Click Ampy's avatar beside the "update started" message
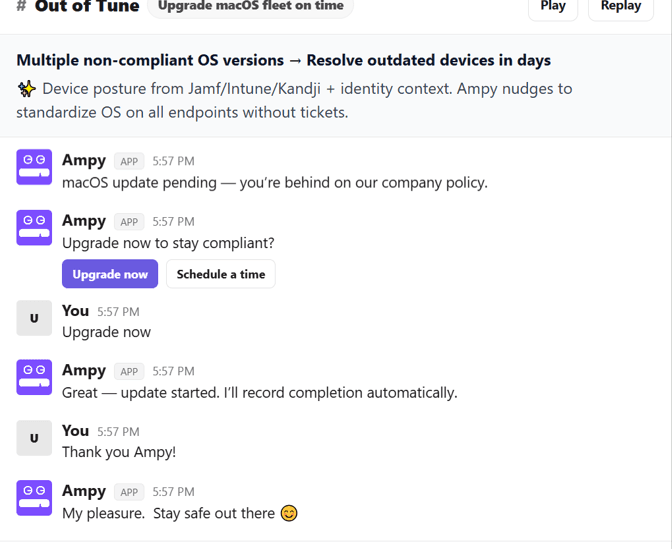Image resolution: width=672 pixels, height=549 pixels. (x=34, y=377)
